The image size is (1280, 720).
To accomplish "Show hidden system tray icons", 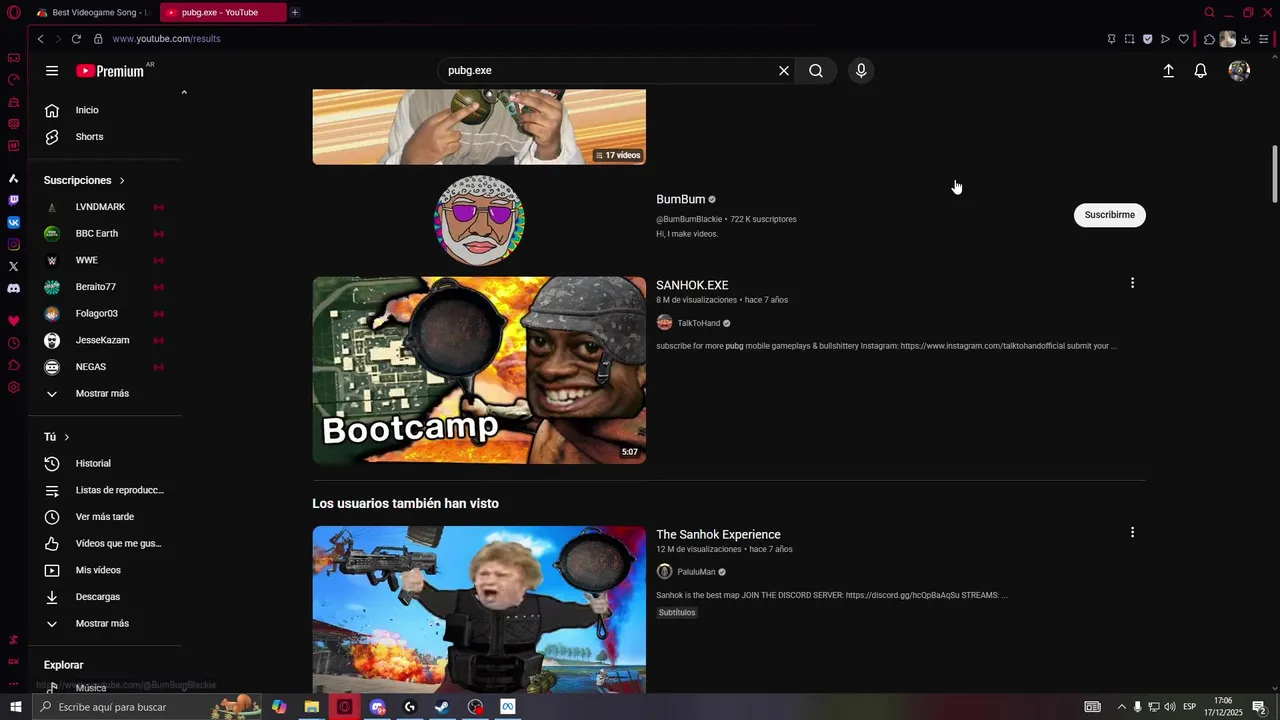I will [x=1121, y=707].
